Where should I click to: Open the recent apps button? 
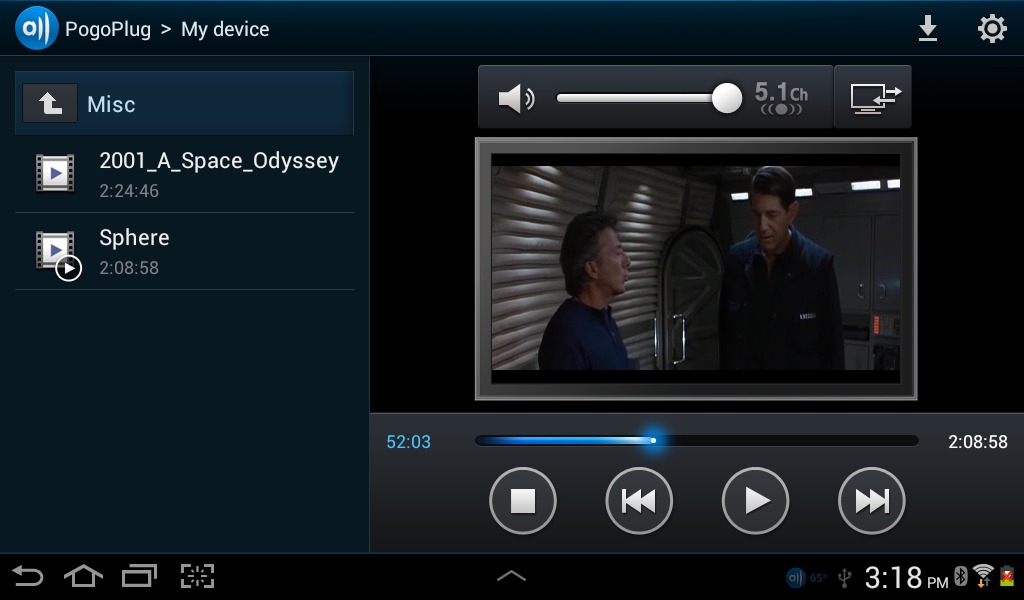tap(140, 576)
